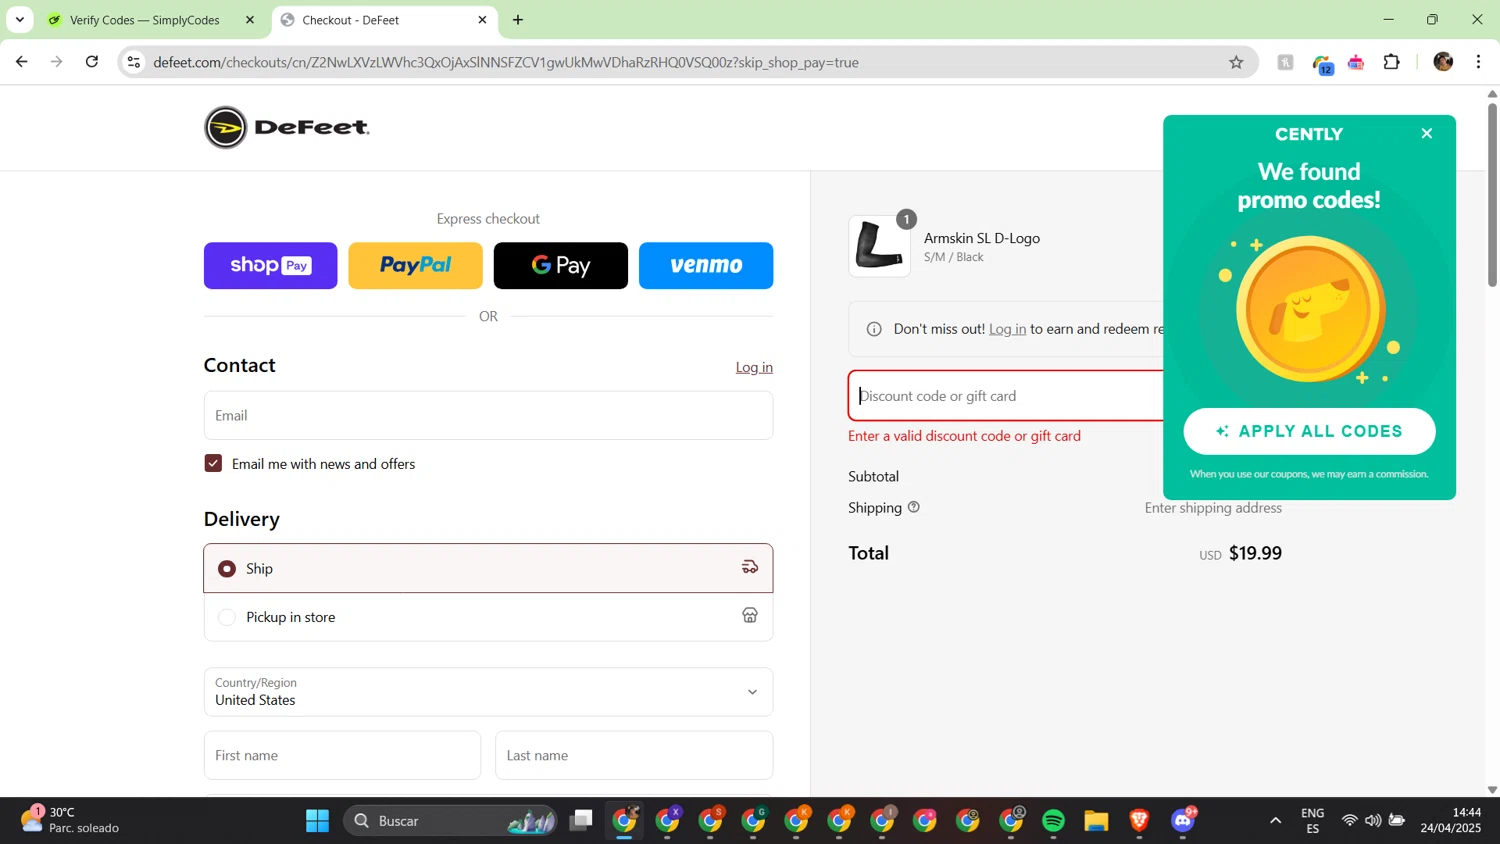The height and width of the screenshot is (844, 1500).
Task: Open the Chrome profile avatar
Action: [1443, 62]
